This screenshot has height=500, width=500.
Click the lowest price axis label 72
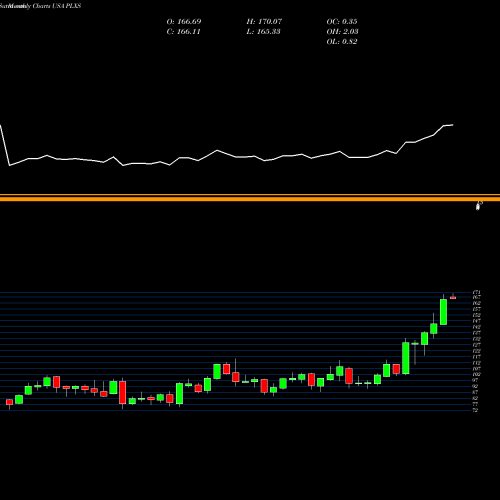tap(476, 410)
